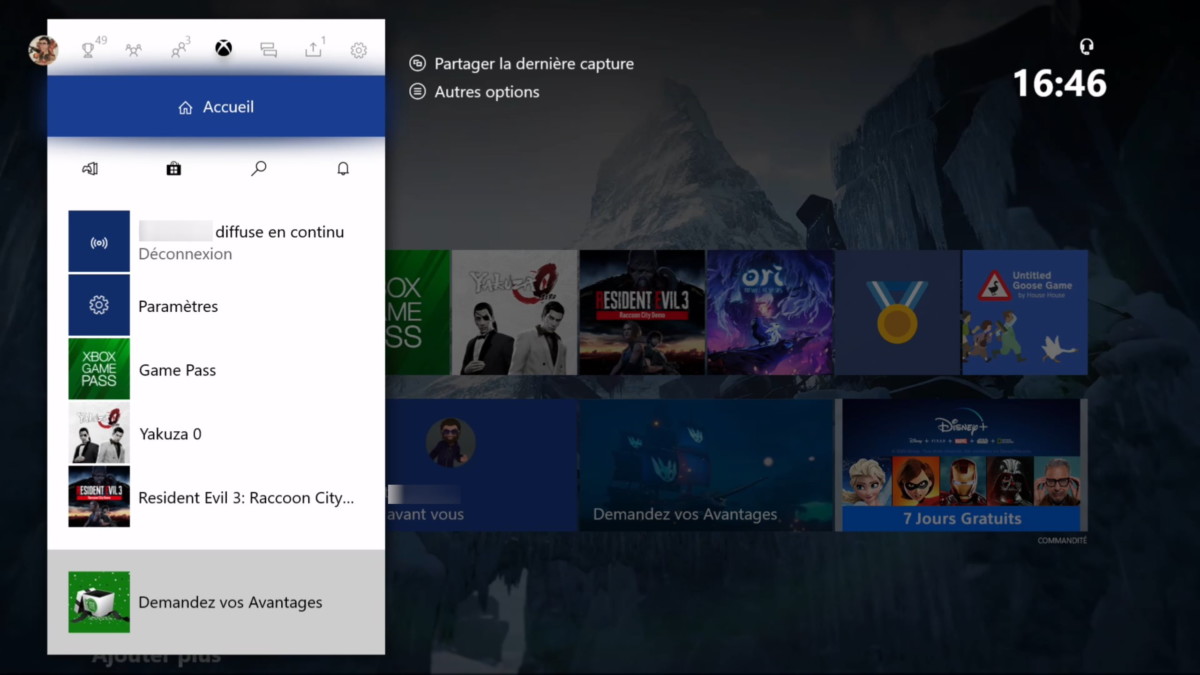Screen dimensions: 1200x675
Task: Open Demandez vos Avantages dashboard tile
Action: point(706,465)
